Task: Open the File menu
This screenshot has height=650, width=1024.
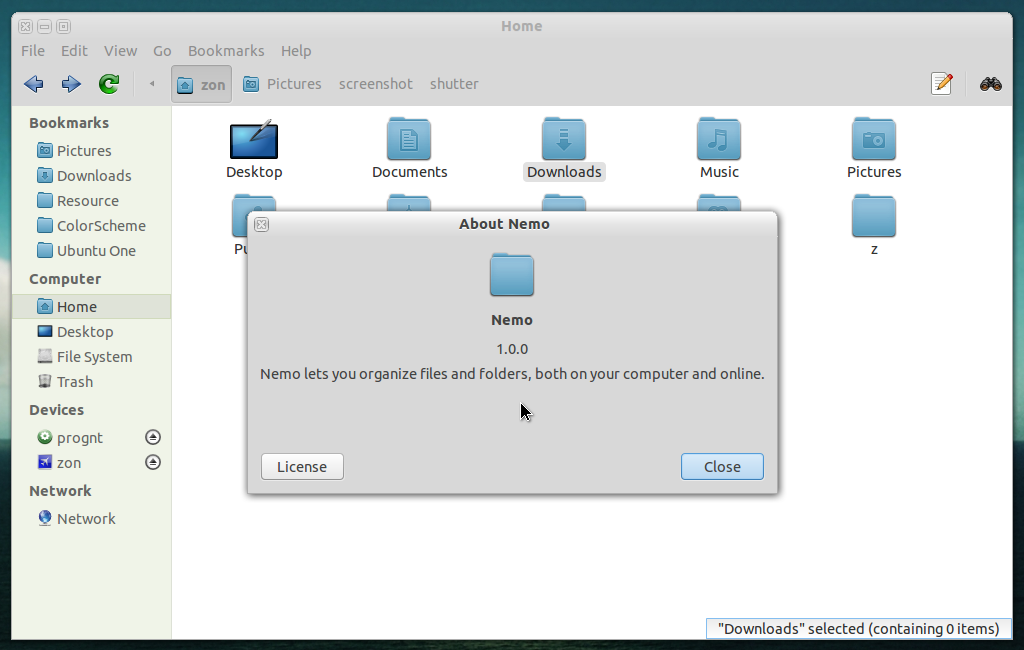Action: click(33, 51)
